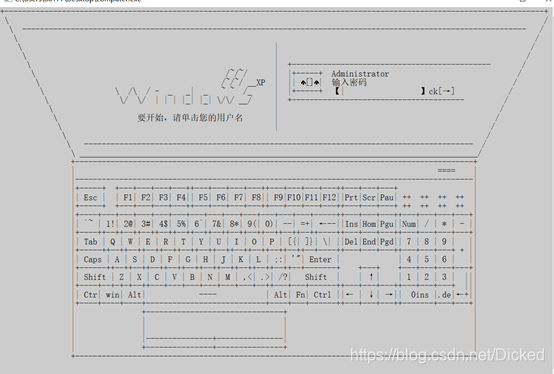Click the G key
Image resolution: width=554 pixels, height=374 pixels.
[188, 259]
